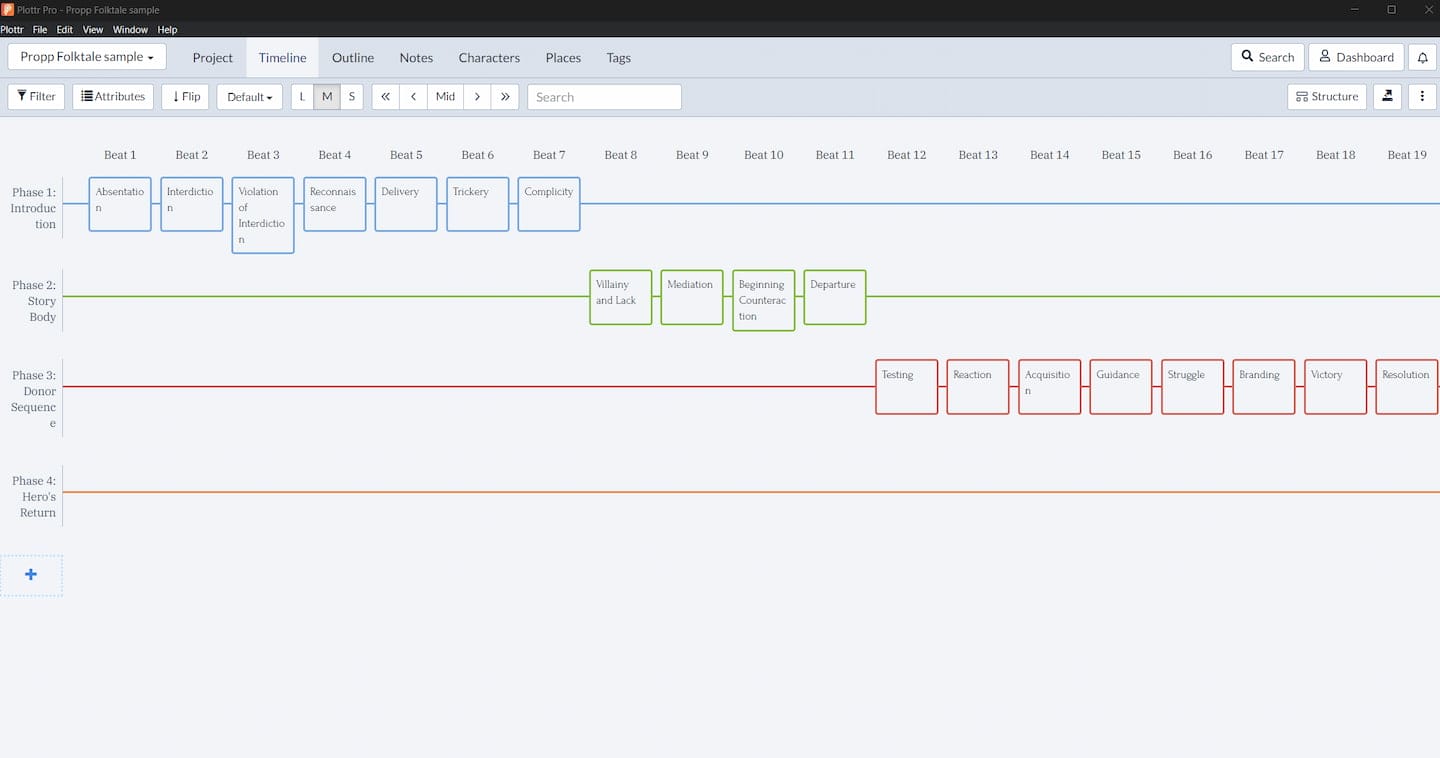
Task: Export the timeline using the export icon
Action: (x=1387, y=96)
